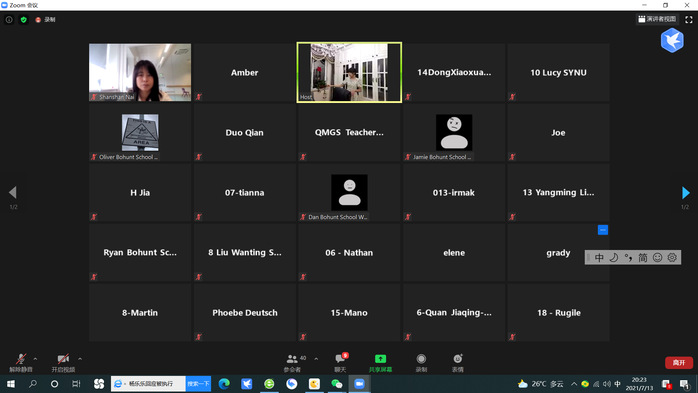Screen dimensions: 698x393
Task: Open WeChat from the taskbar
Action: click(337, 384)
